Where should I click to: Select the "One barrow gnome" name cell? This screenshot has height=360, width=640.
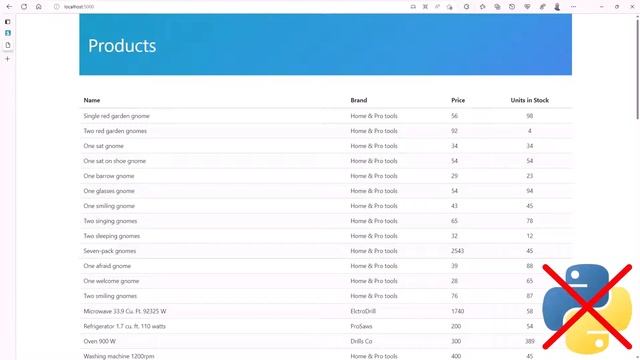point(109,176)
